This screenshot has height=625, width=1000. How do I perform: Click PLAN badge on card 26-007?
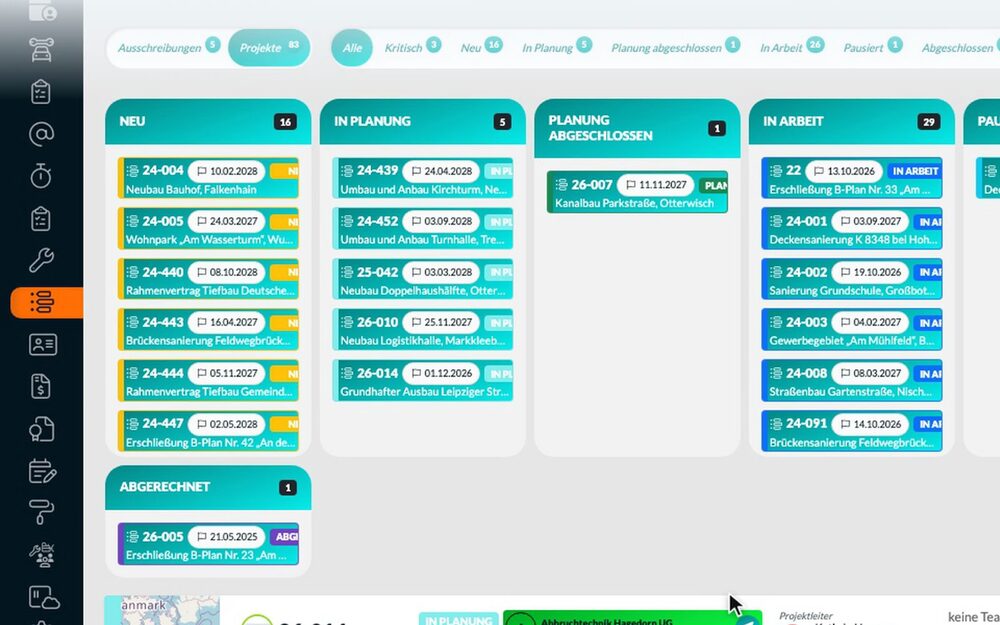(x=713, y=186)
